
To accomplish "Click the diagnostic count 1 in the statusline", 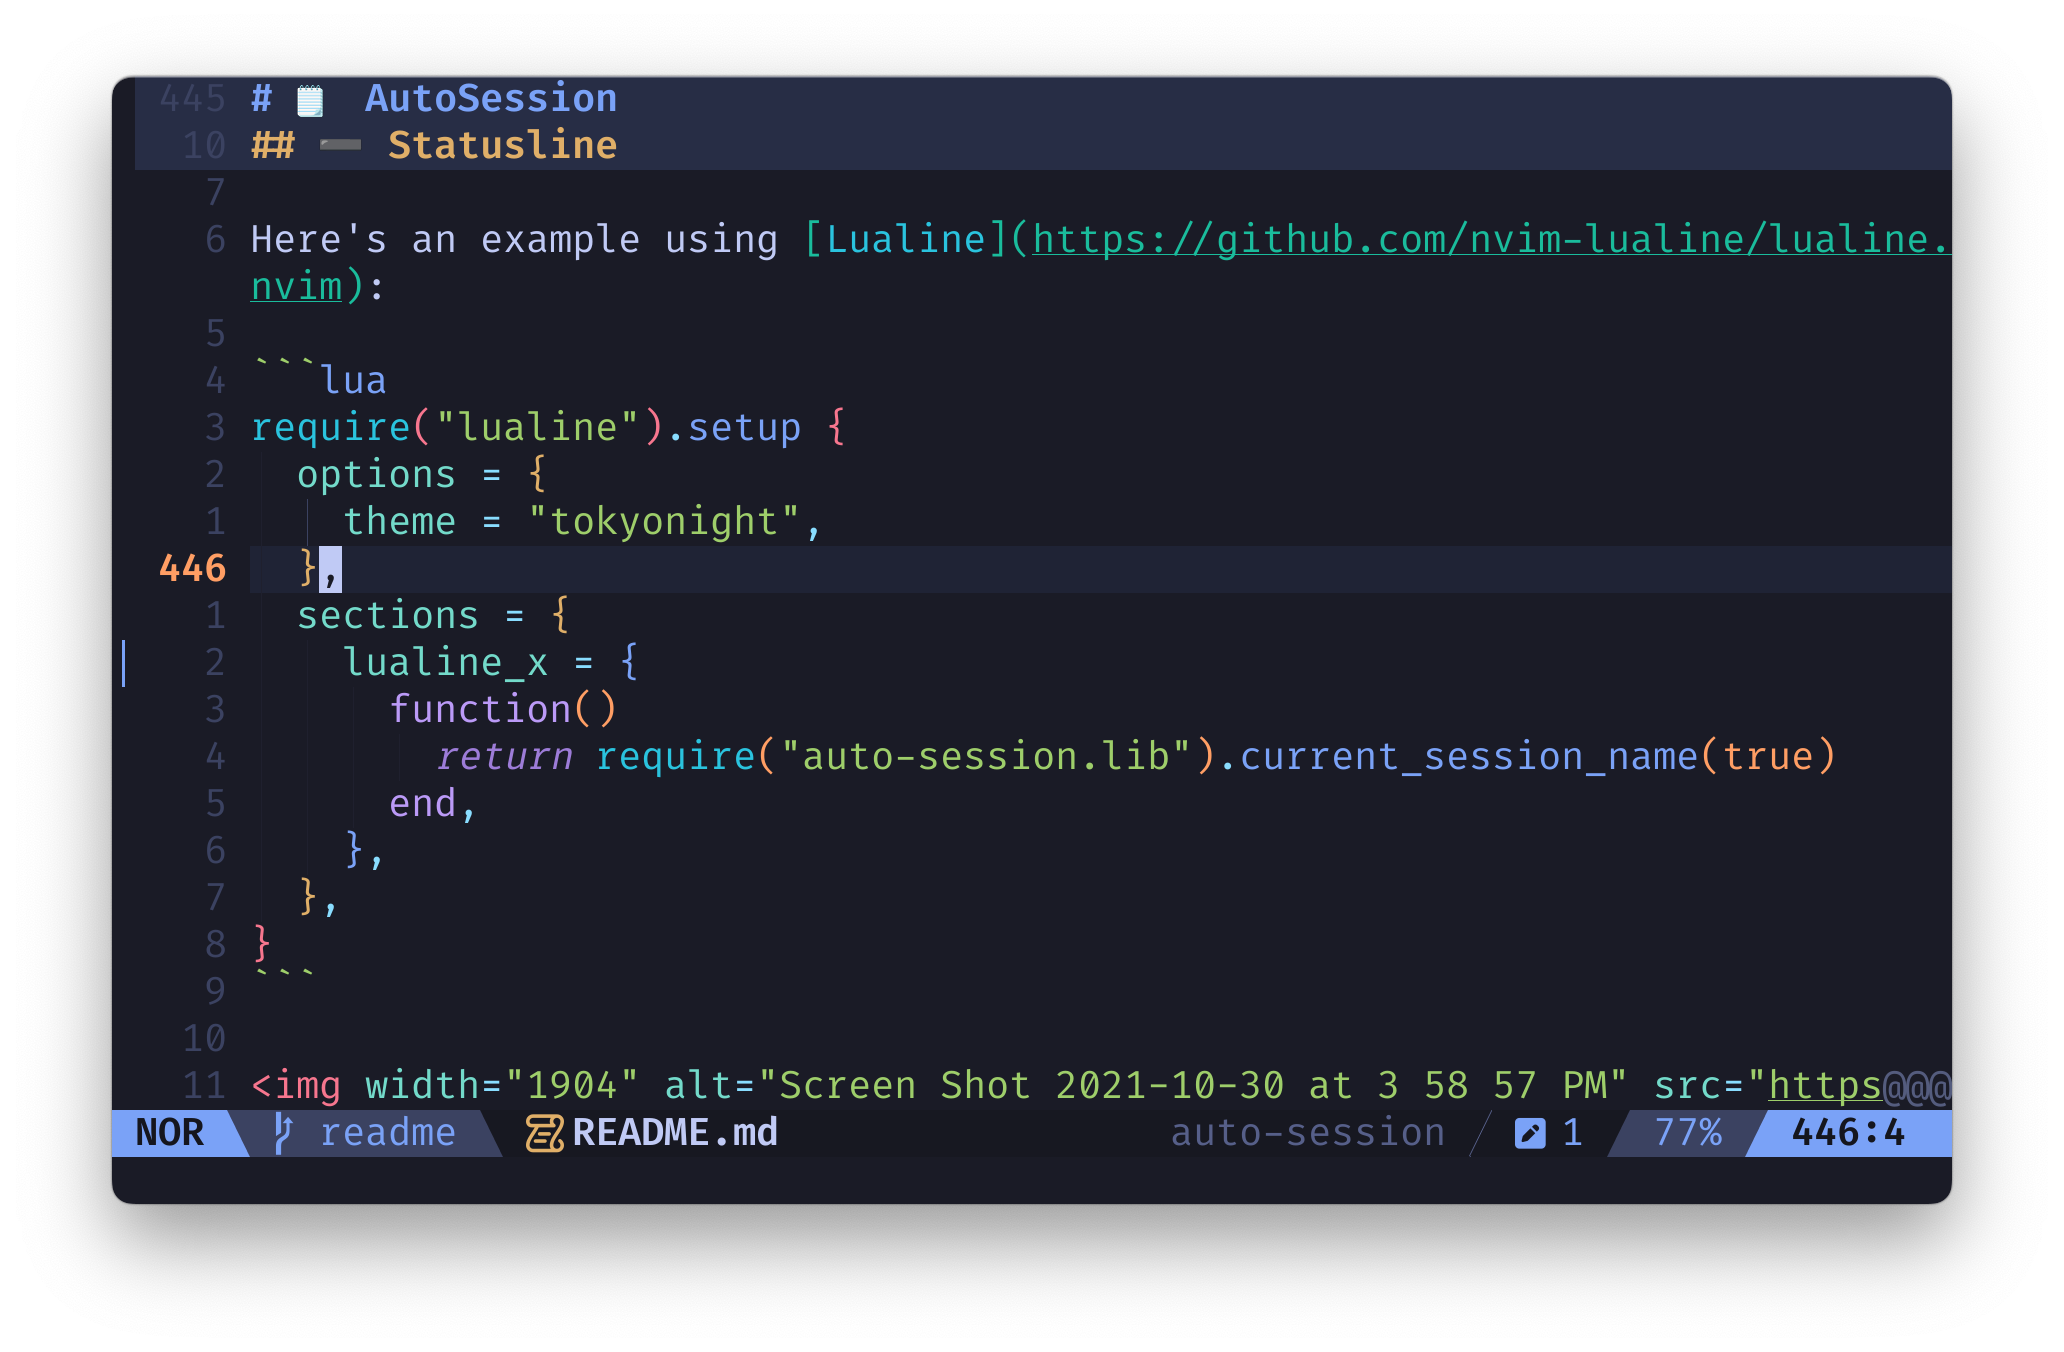I will 1572,1133.
